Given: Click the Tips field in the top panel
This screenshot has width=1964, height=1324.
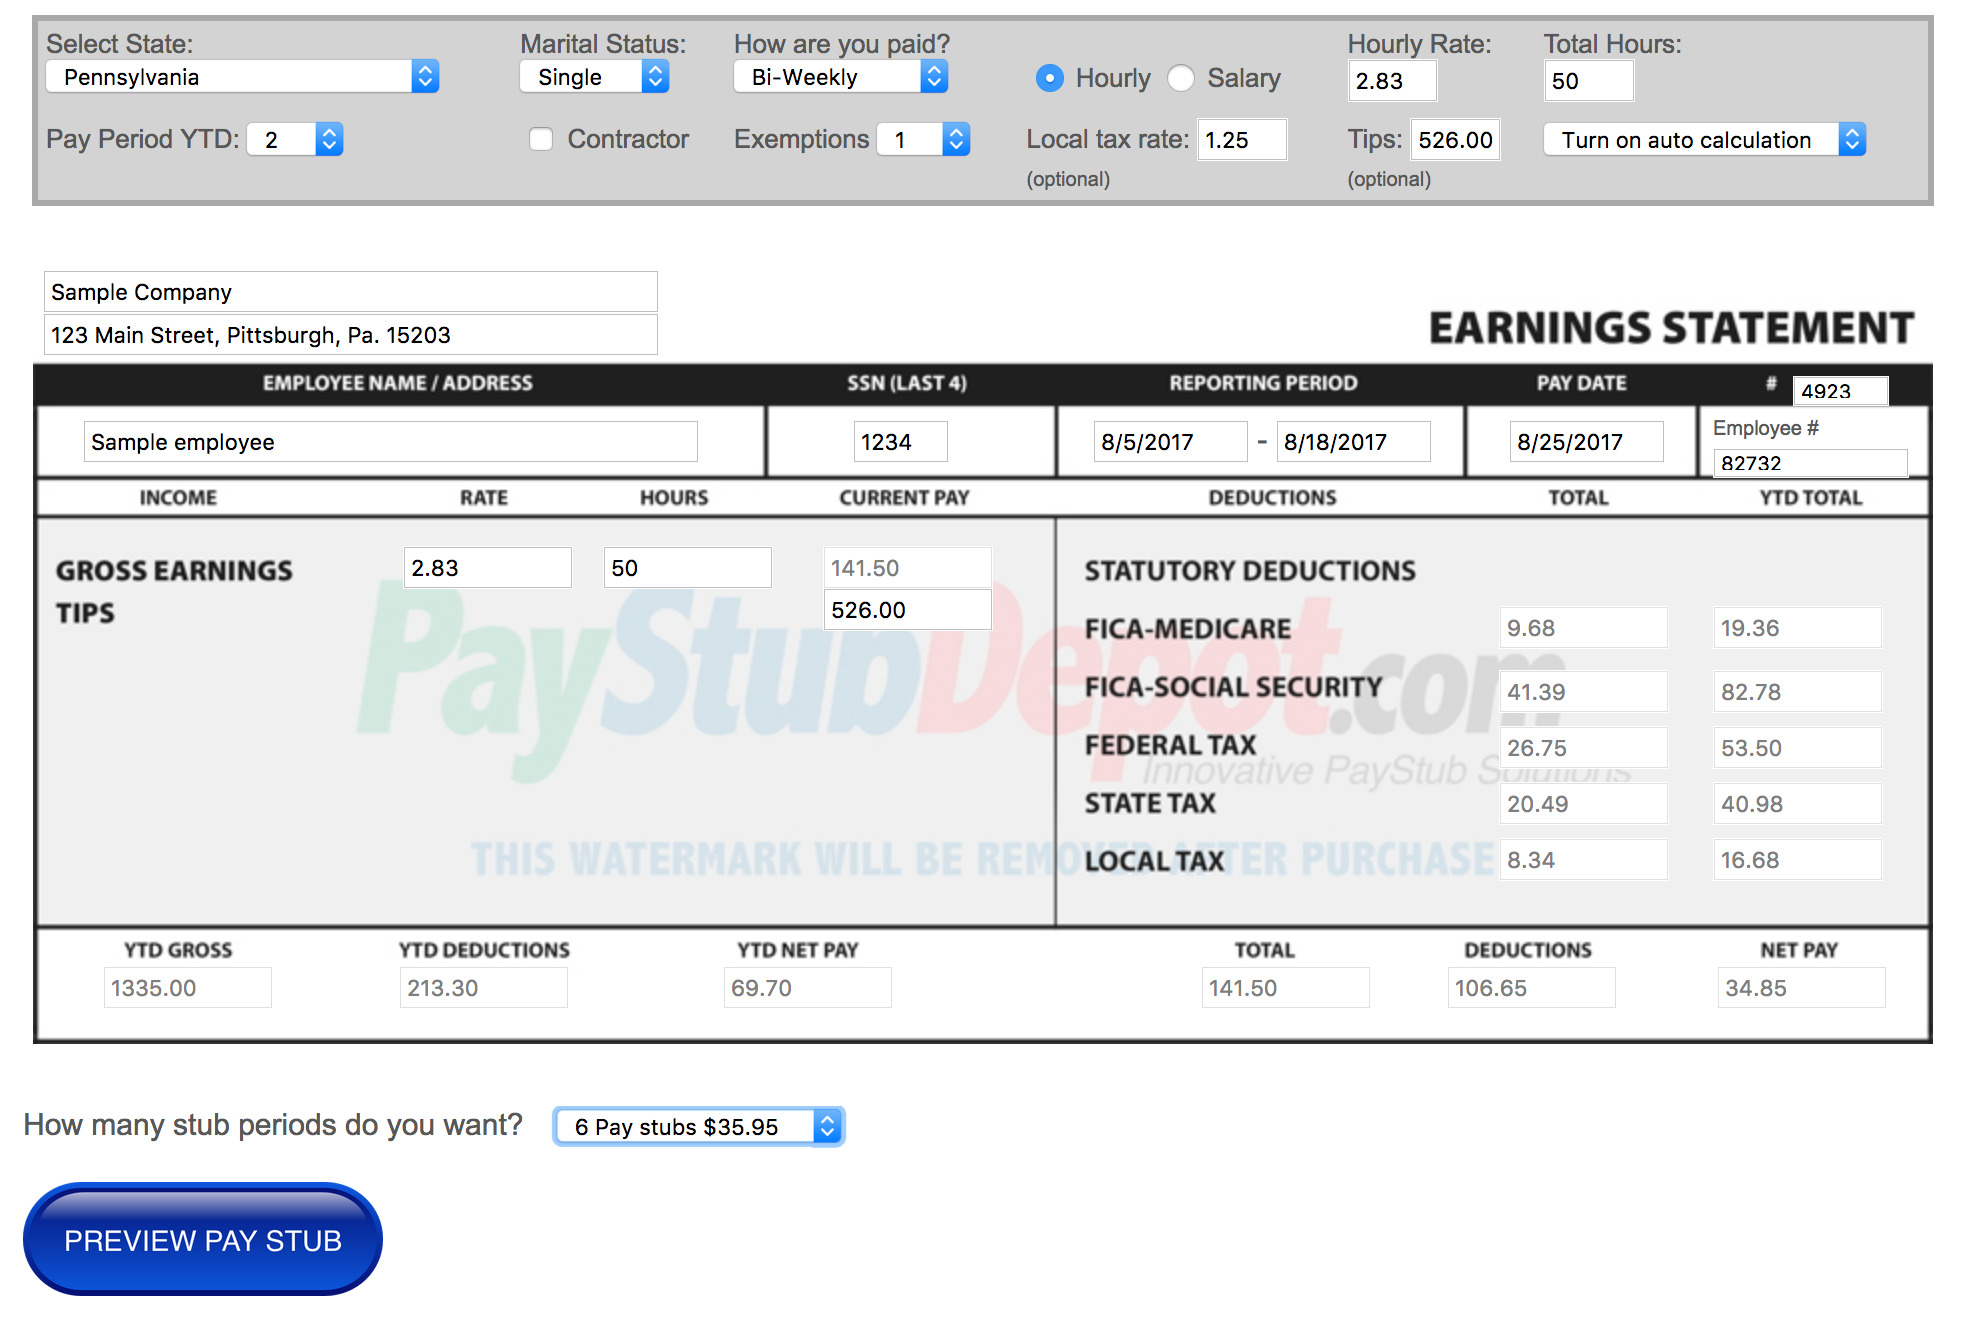Looking at the screenshot, I should pyautogui.click(x=1455, y=140).
